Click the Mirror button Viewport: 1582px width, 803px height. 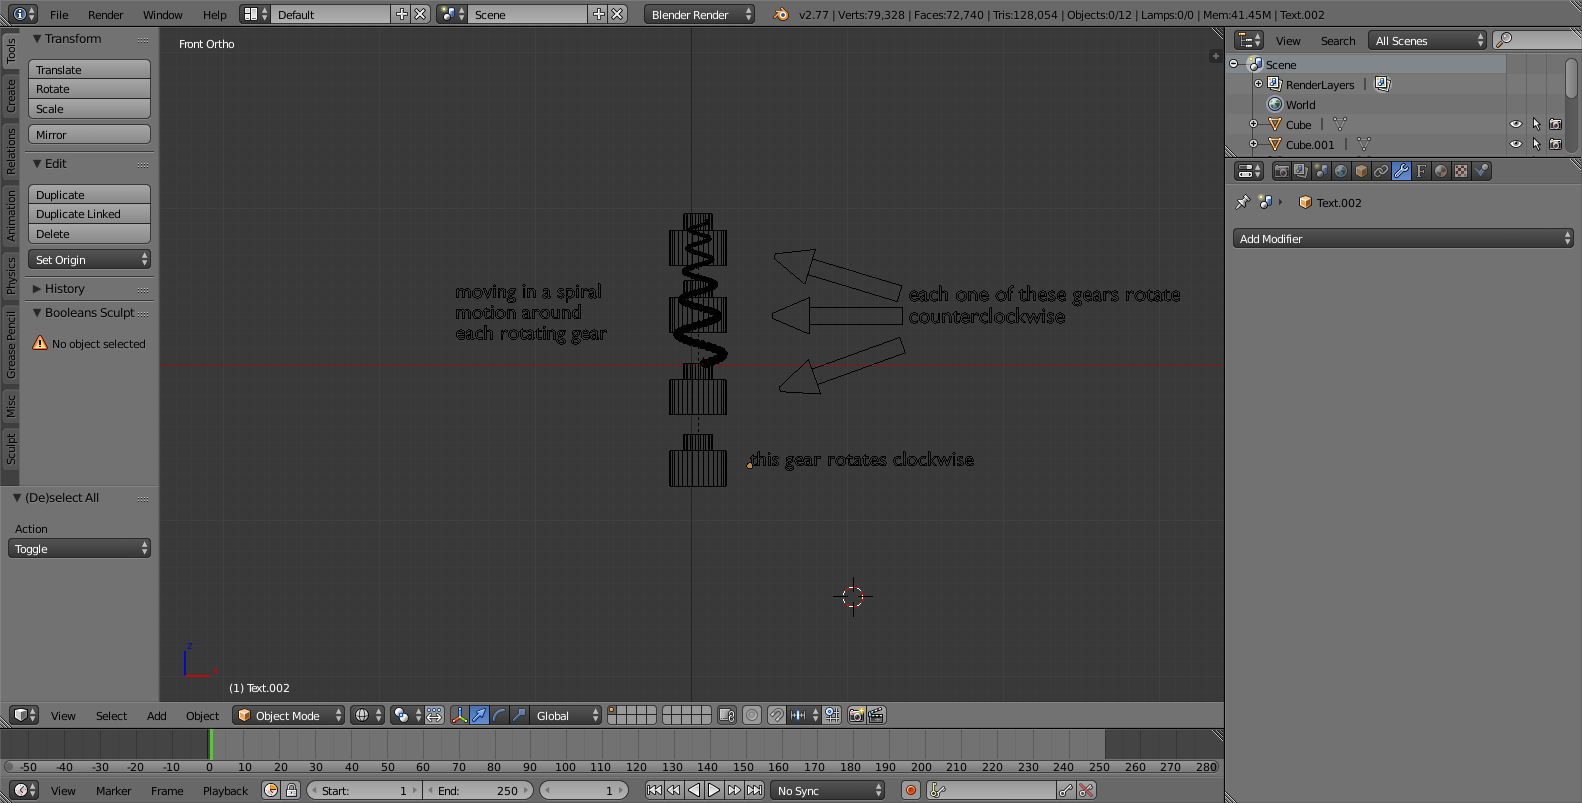89,134
